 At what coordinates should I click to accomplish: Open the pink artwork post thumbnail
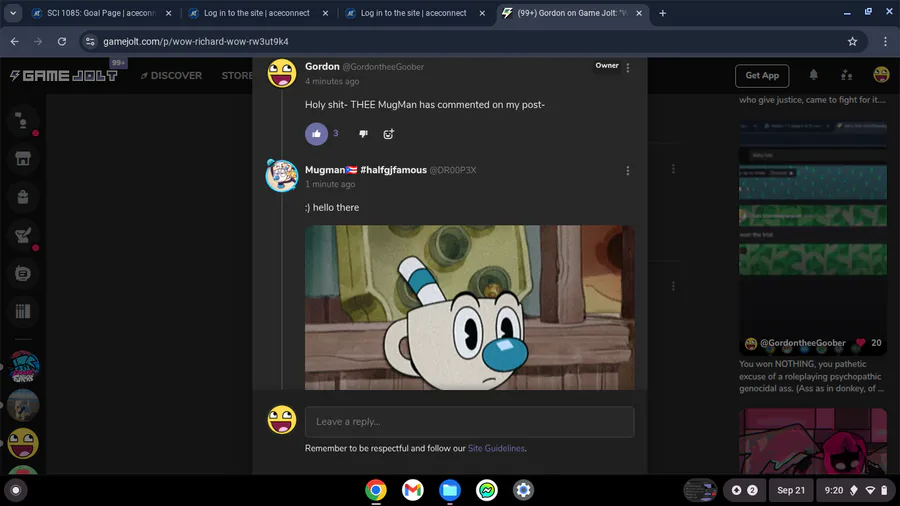tap(813, 441)
